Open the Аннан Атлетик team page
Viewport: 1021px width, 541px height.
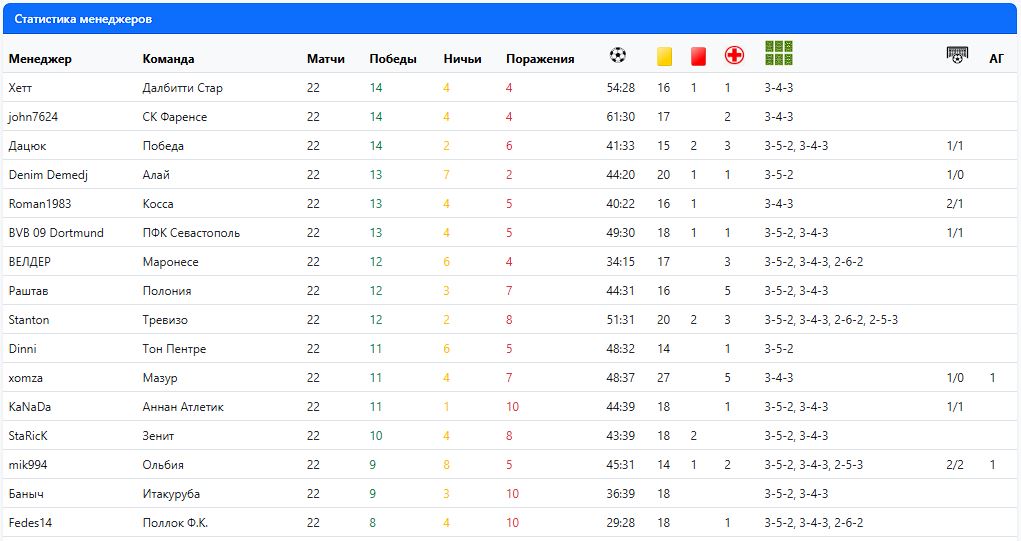(x=183, y=407)
